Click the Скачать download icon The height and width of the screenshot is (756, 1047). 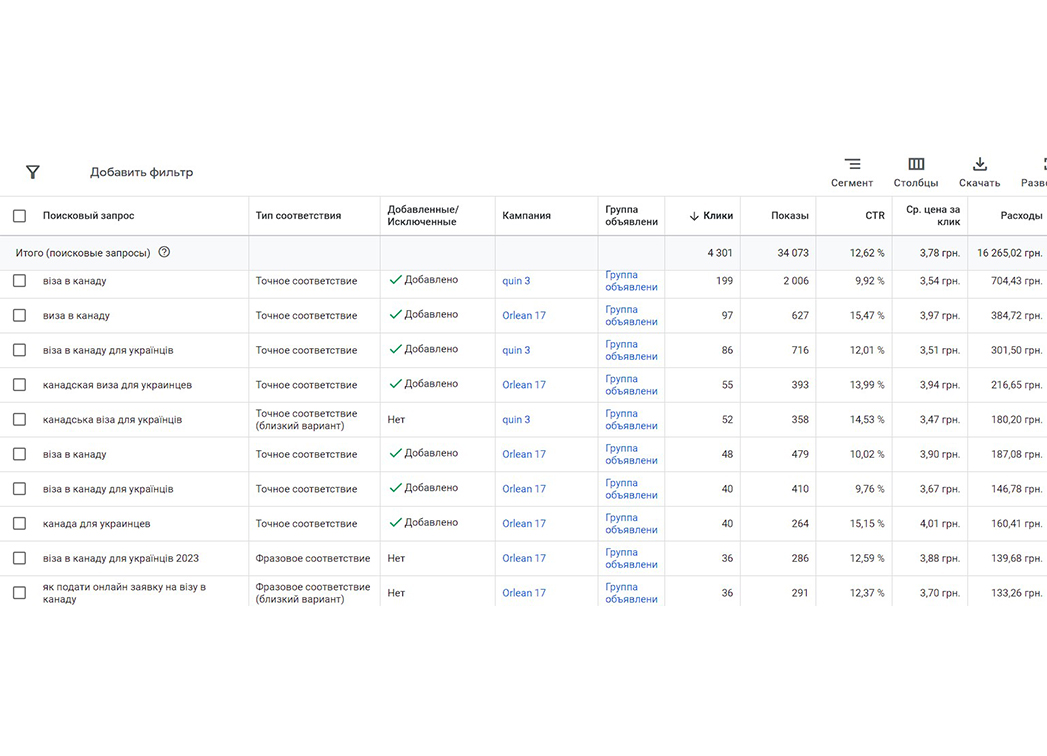pyautogui.click(x=980, y=164)
